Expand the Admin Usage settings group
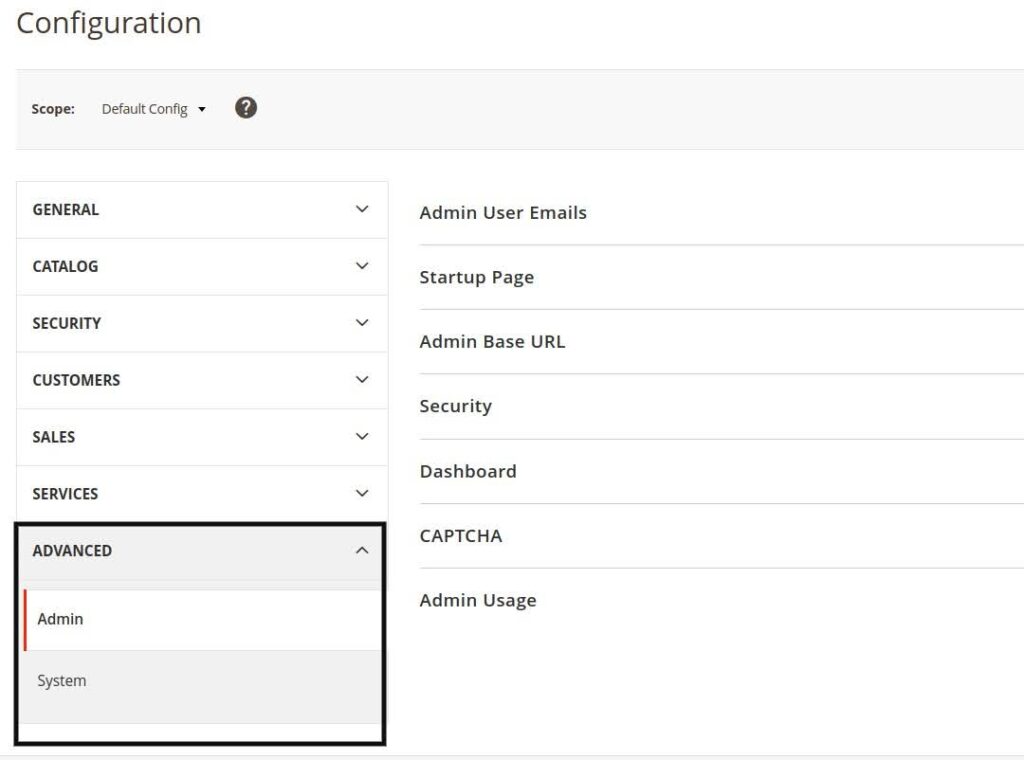This screenshot has width=1024, height=760. pos(477,600)
